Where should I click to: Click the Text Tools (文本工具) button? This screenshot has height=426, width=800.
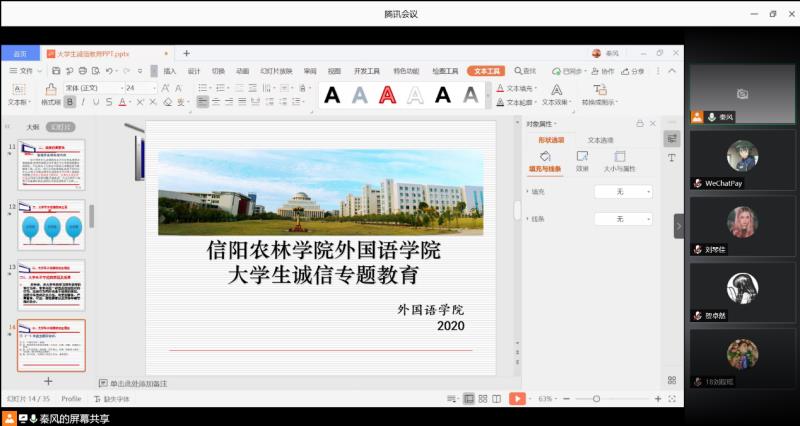486,71
